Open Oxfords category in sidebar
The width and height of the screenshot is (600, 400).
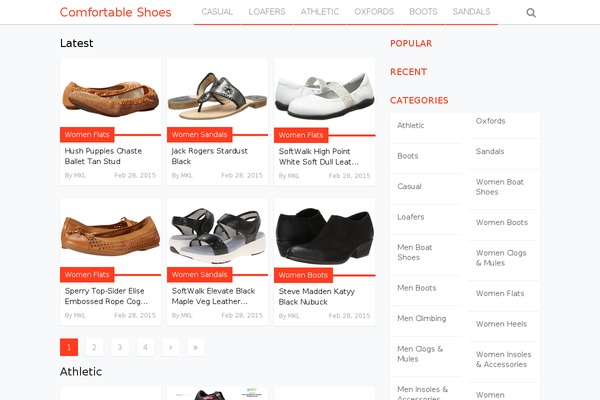point(491,121)
